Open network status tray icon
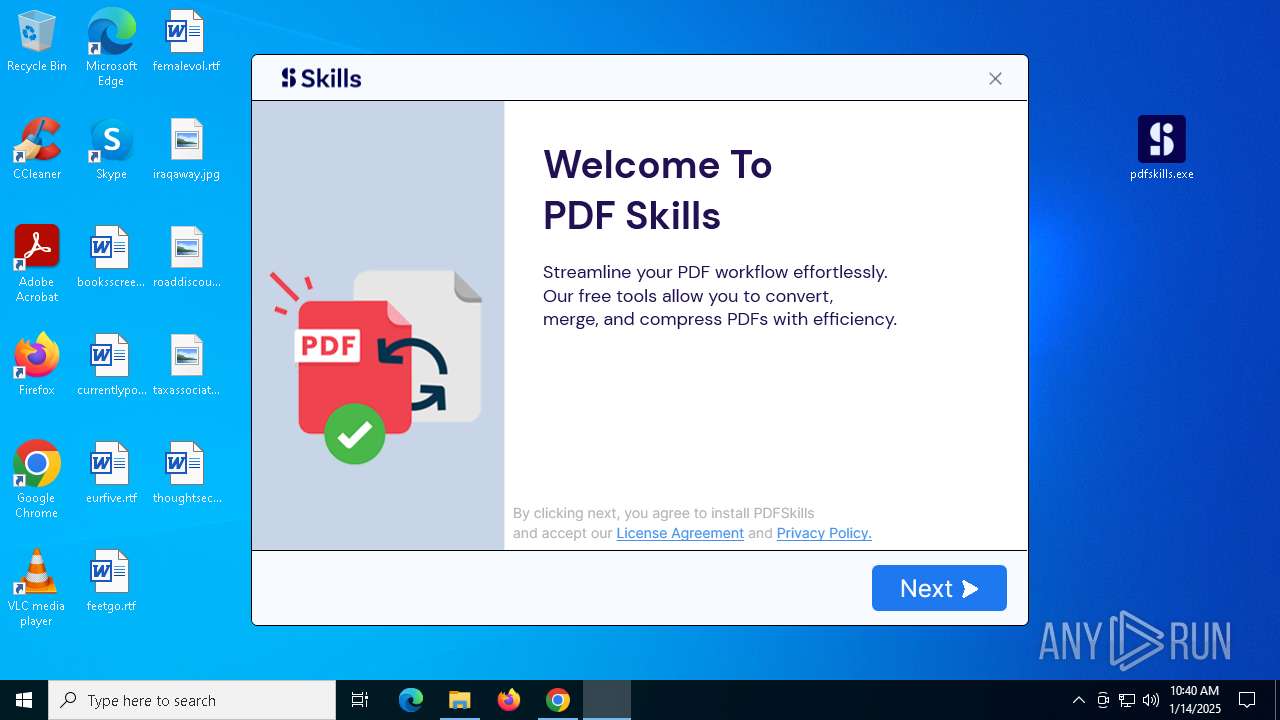Screen dimensions: 1280x720 click(x=1127, y=700)
